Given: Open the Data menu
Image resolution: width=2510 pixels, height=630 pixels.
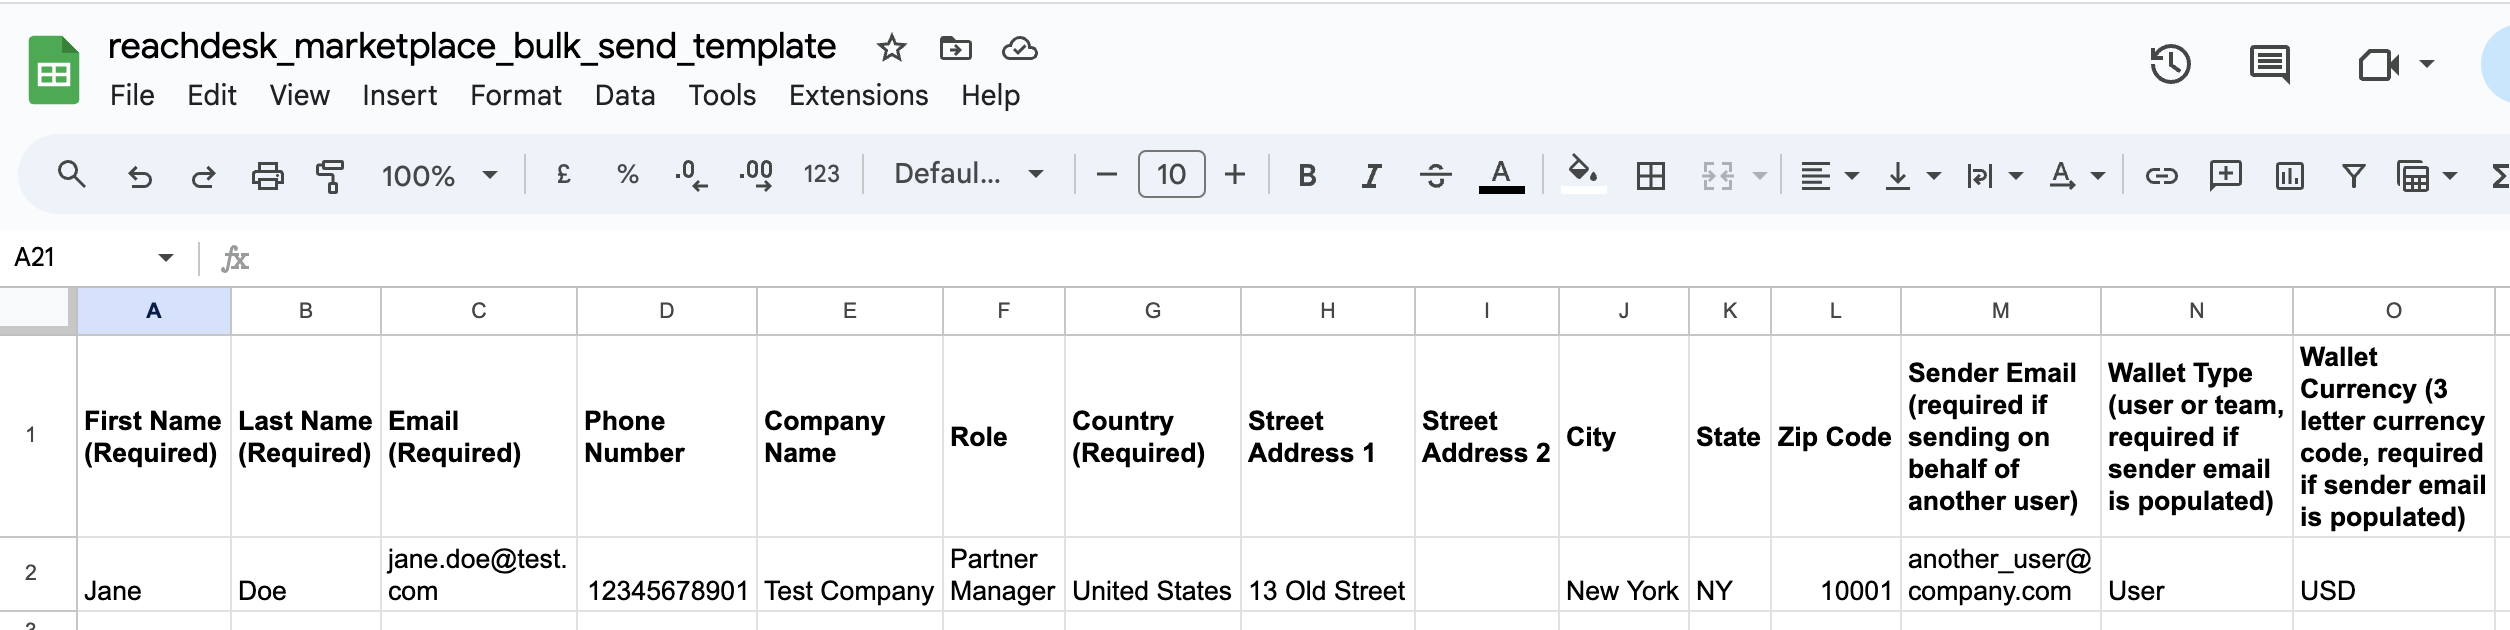Looking at the screenshot, I should (x=625, y=96).
